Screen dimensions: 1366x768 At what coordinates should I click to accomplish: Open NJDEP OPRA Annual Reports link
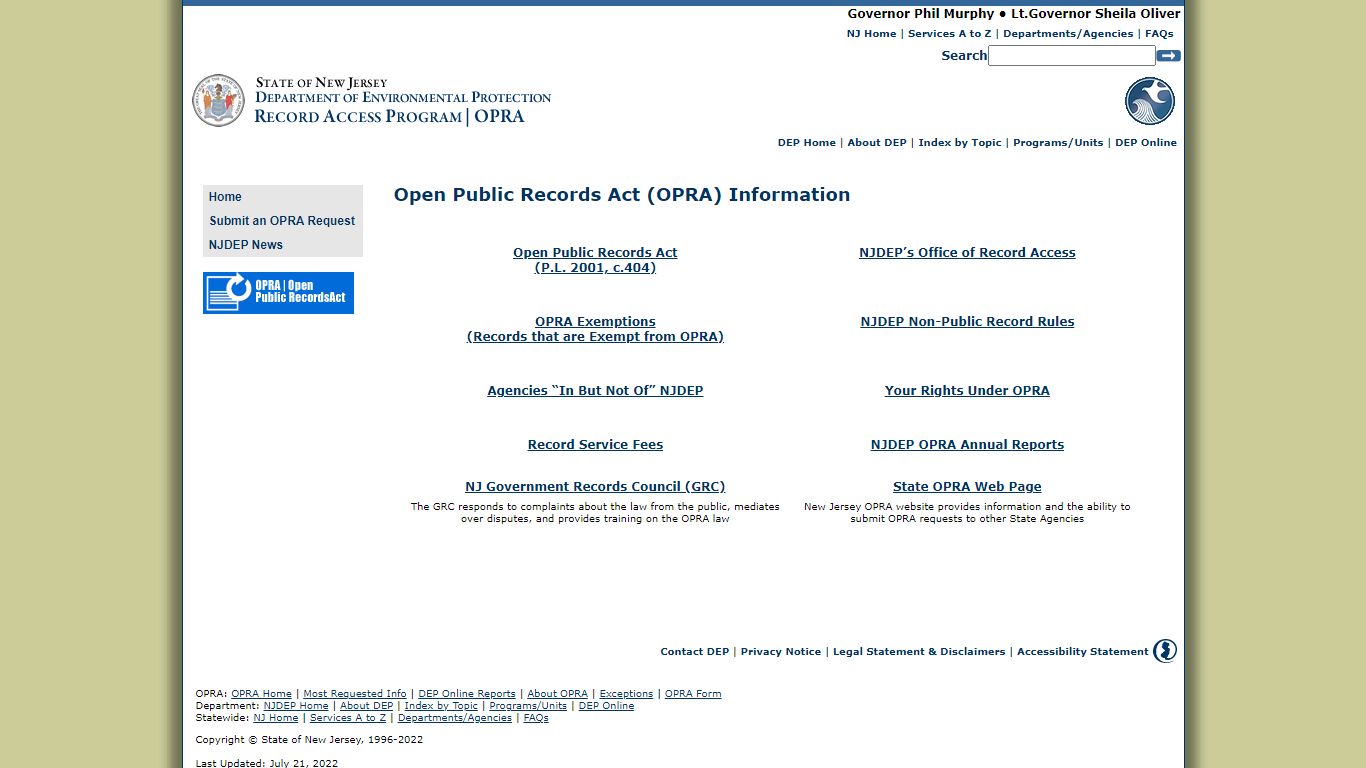coord(967,445)
